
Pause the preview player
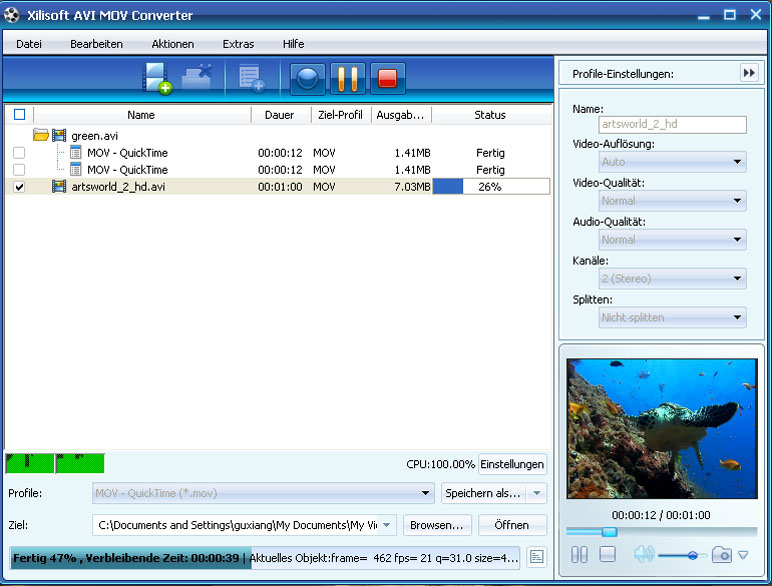pos(579,554)
